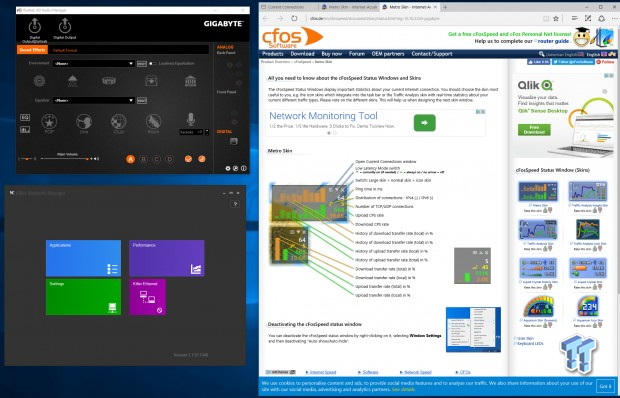Screen dimensions: 620x398
Task: Adjust the Main Volume slider
Action: point(65,159)
